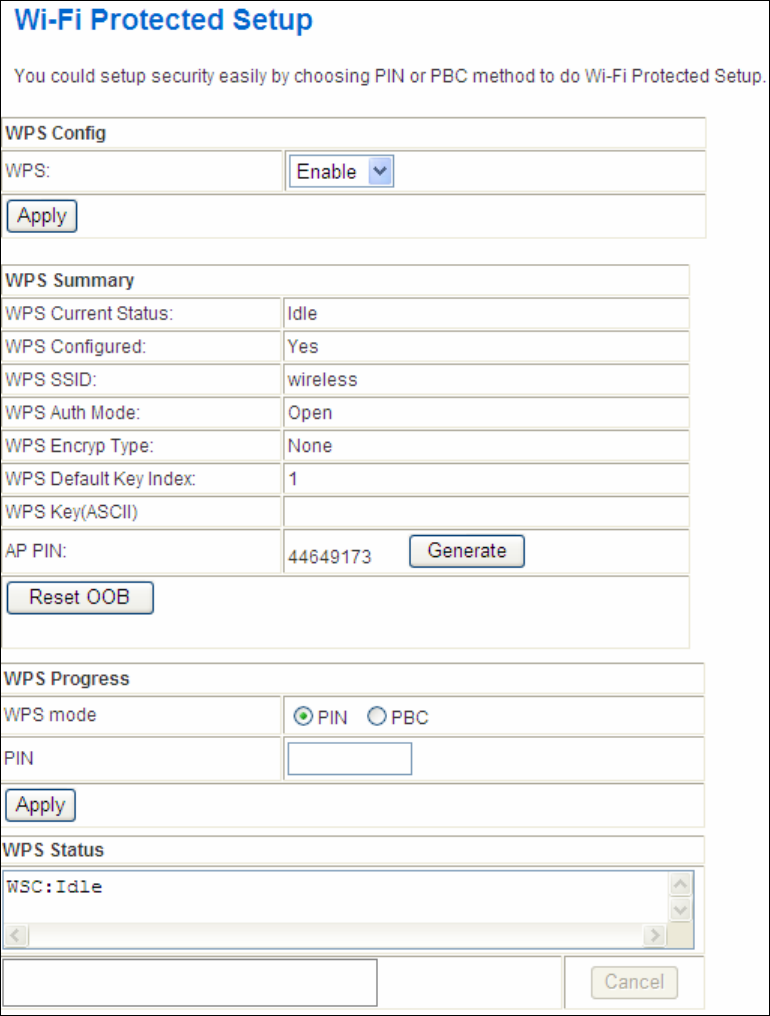Viewport: 770px width, 1016px height.
Task: Click the WPS Configured value Yes
Action: [x=303, y=347]
